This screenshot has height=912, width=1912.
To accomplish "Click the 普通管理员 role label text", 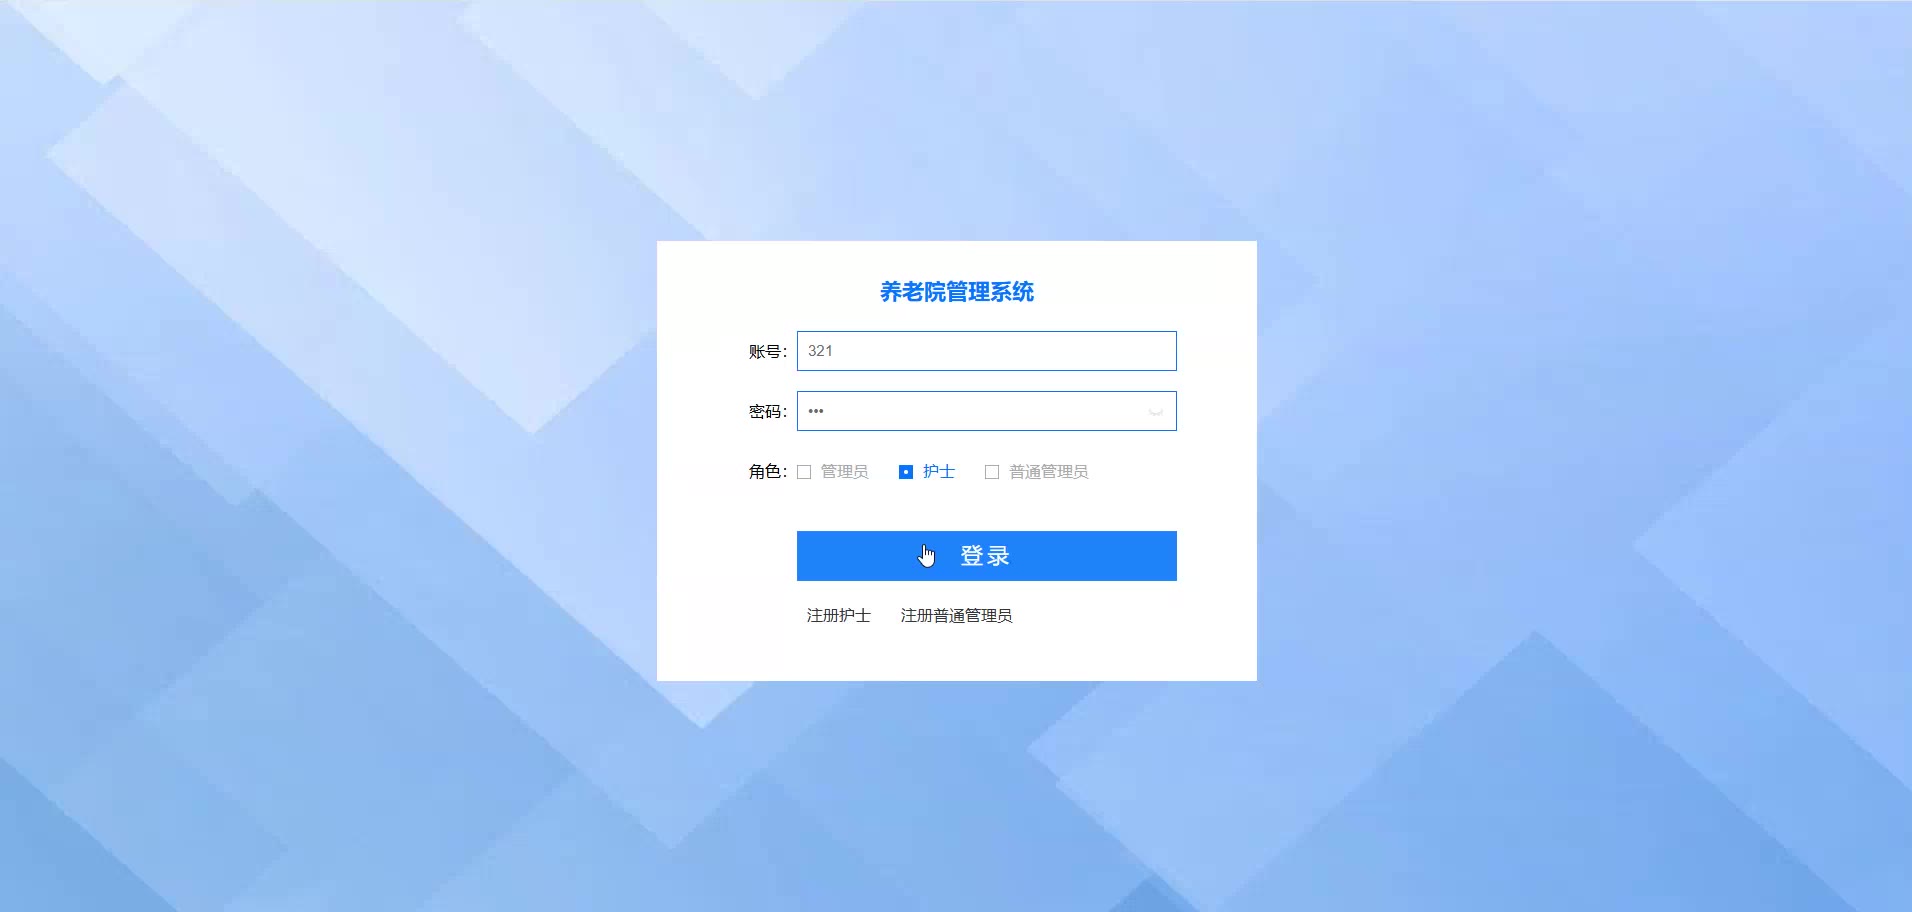I will click(x=1048, y=472).
